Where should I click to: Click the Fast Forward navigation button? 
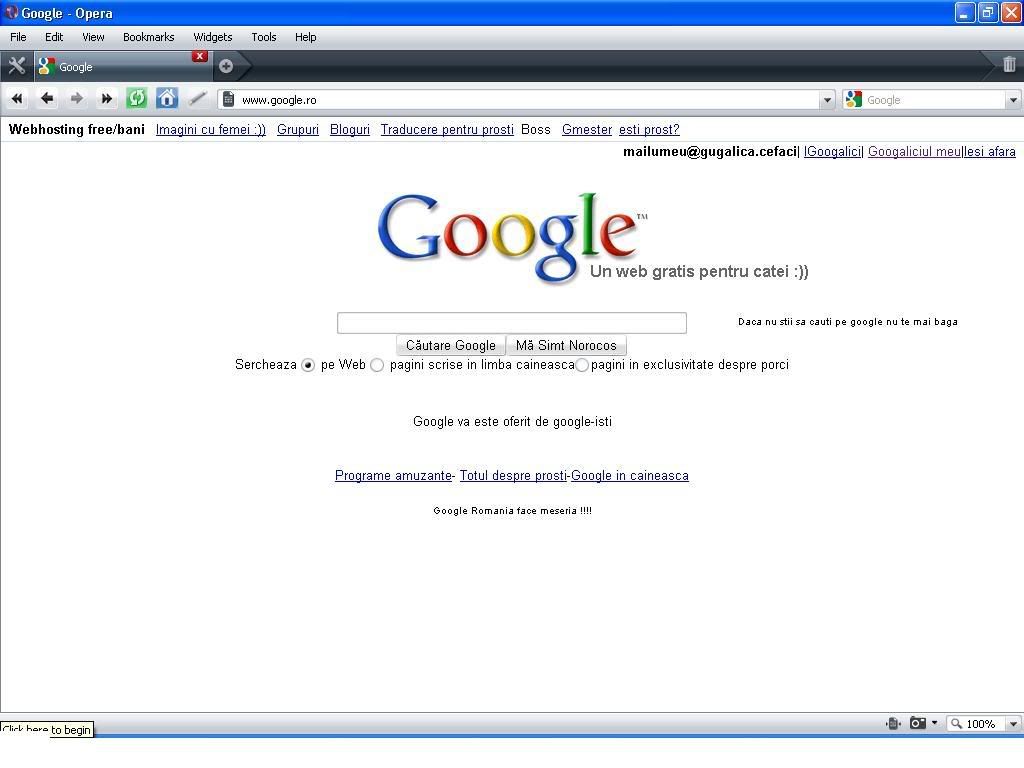(106, 98)
